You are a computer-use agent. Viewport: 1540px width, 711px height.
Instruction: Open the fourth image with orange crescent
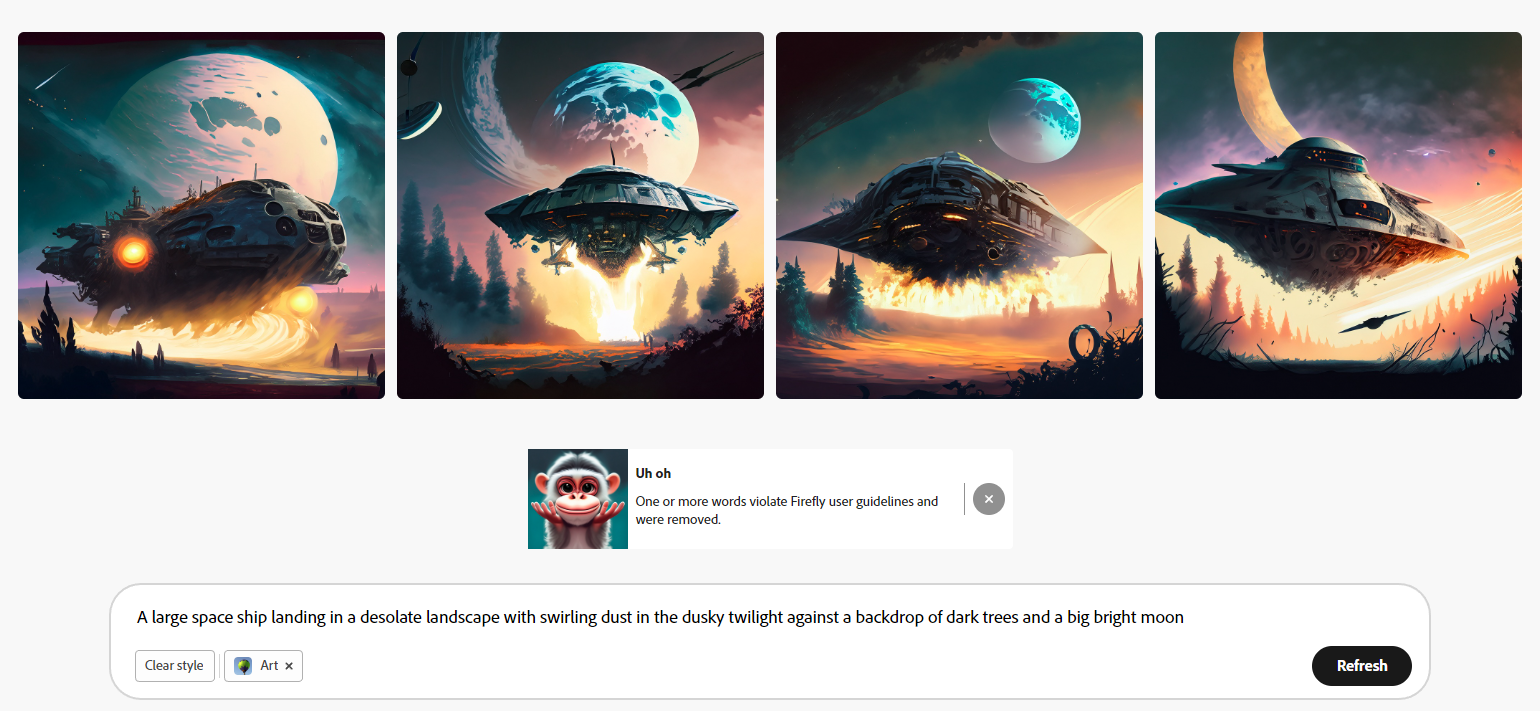click(x=1338, y=215)
